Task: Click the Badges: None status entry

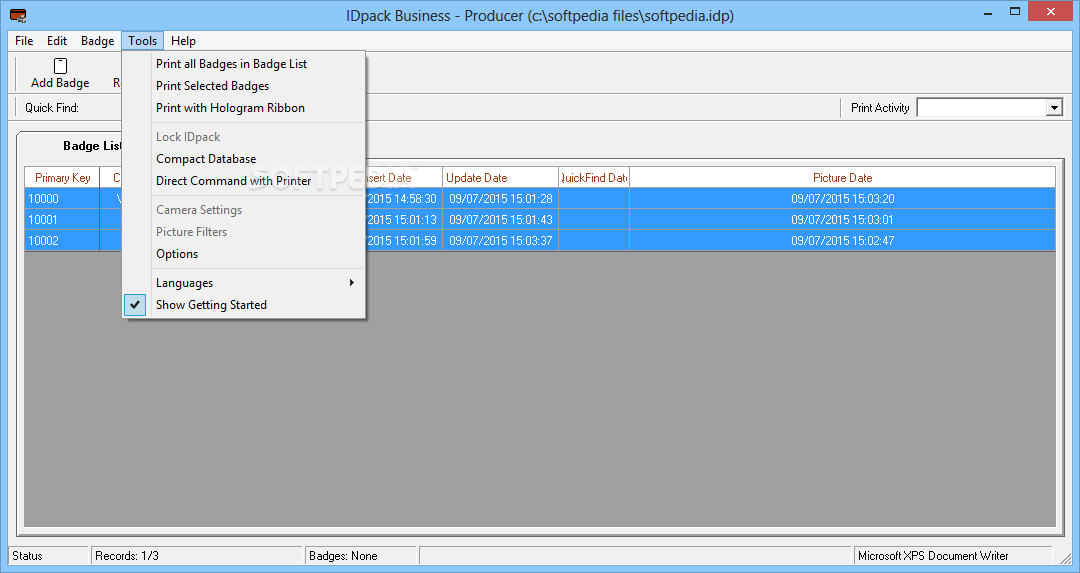Action: pos(360,556)
